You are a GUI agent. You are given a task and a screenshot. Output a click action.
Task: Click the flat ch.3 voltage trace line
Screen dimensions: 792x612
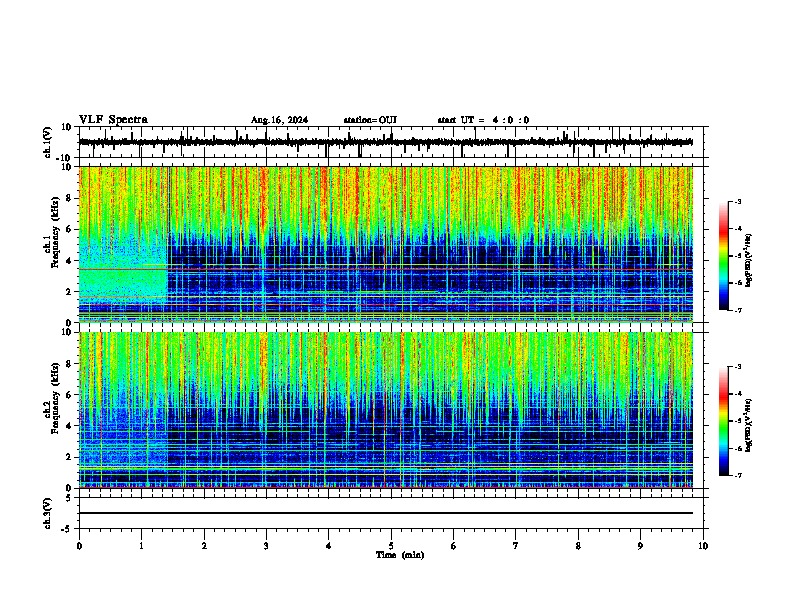click(385, 513)
